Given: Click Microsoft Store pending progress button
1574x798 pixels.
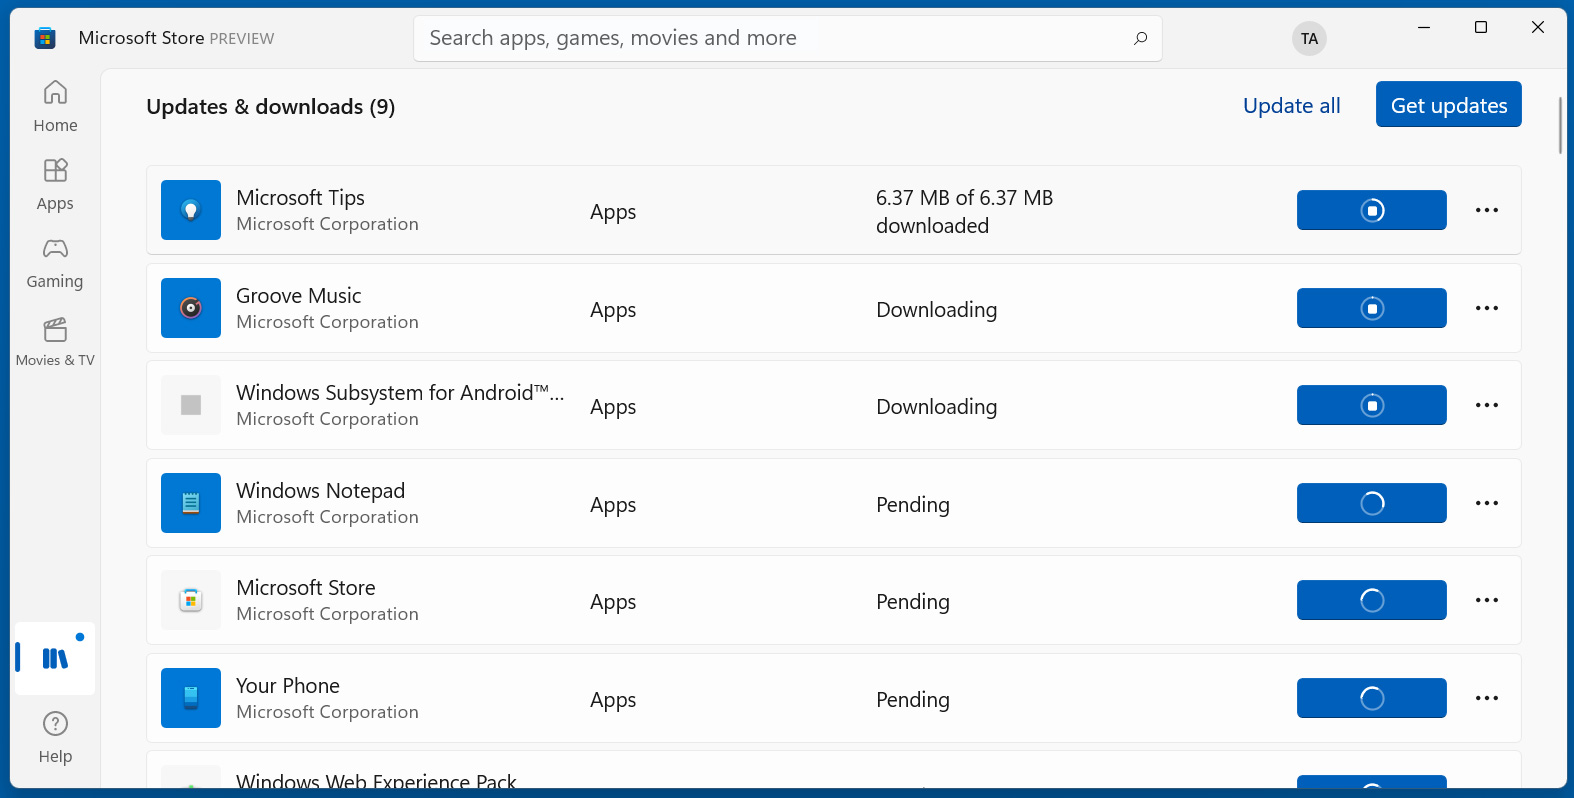Looking at the screenshot, I should coord(1372,600).
